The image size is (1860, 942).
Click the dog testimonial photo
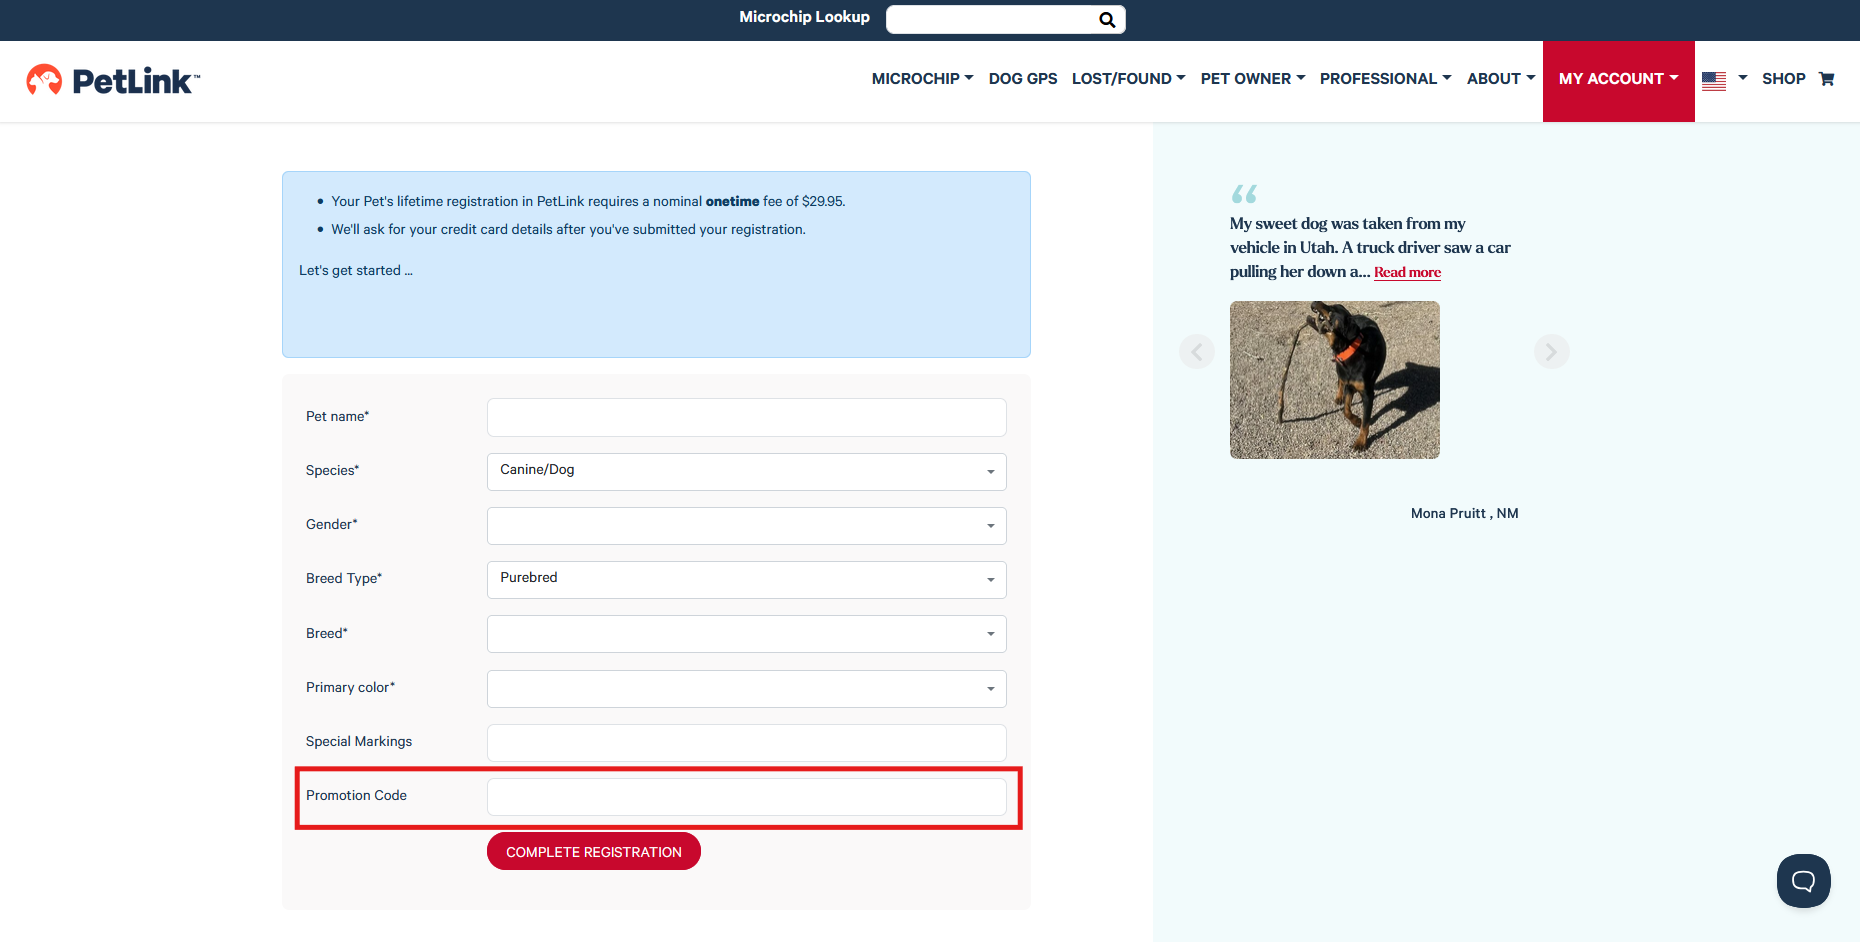pyautogui.click(x=1335, y=380)
